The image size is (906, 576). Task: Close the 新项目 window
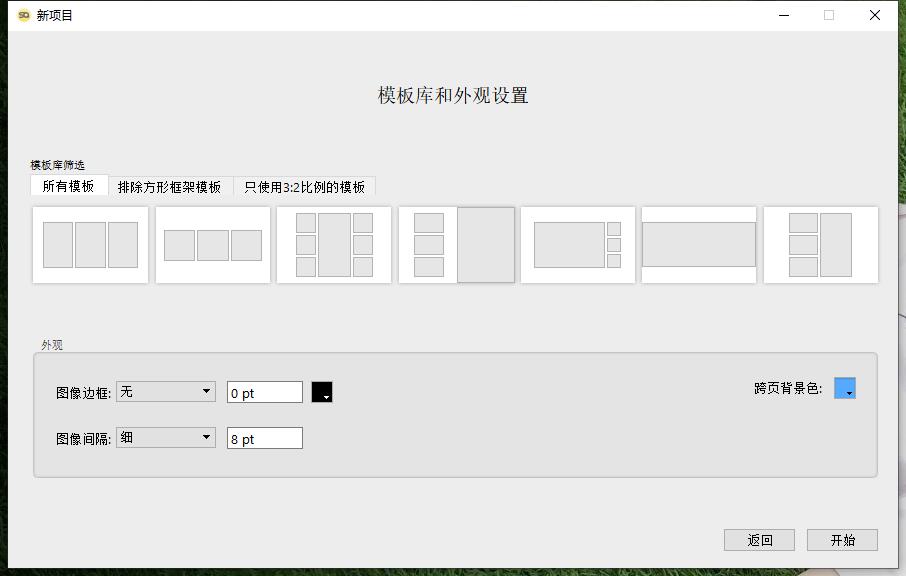click(875, 16)
